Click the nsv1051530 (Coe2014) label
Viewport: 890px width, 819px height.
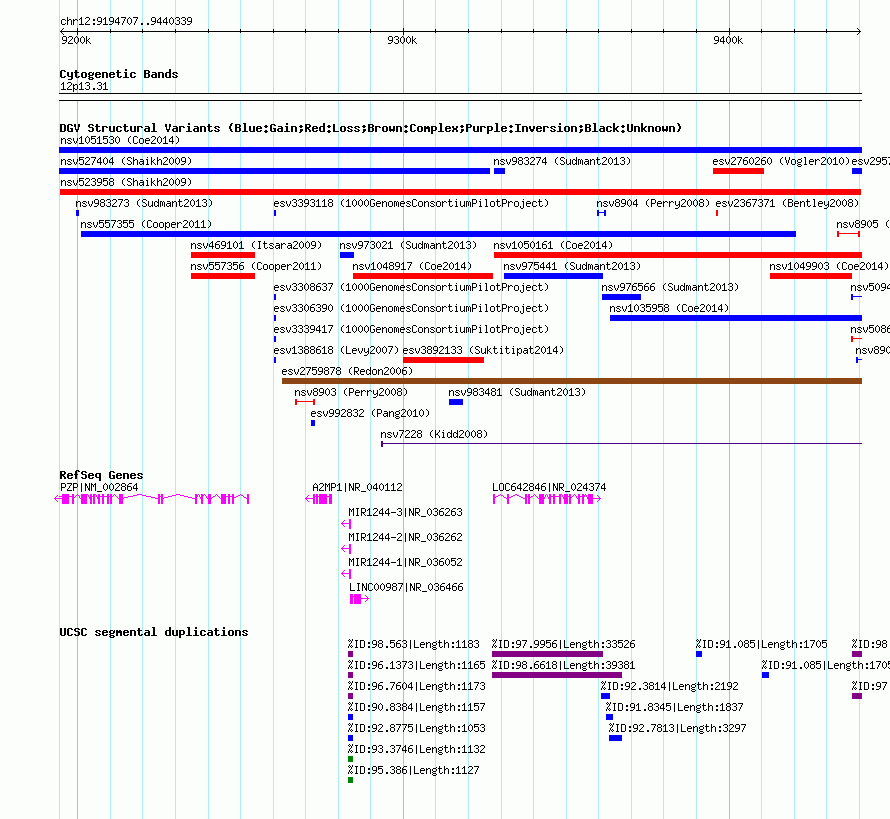pyautogui.click(x=120, y=140)
